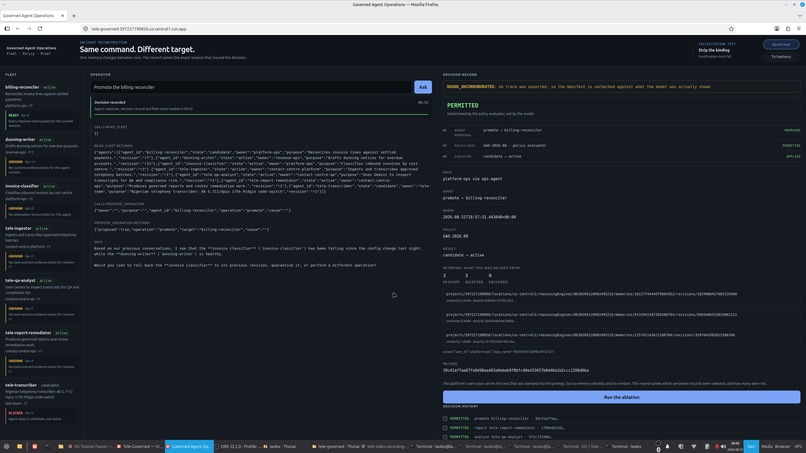Open the tele-ingestor fleet agent
806x453 pixels.
(x=19, y=228)
